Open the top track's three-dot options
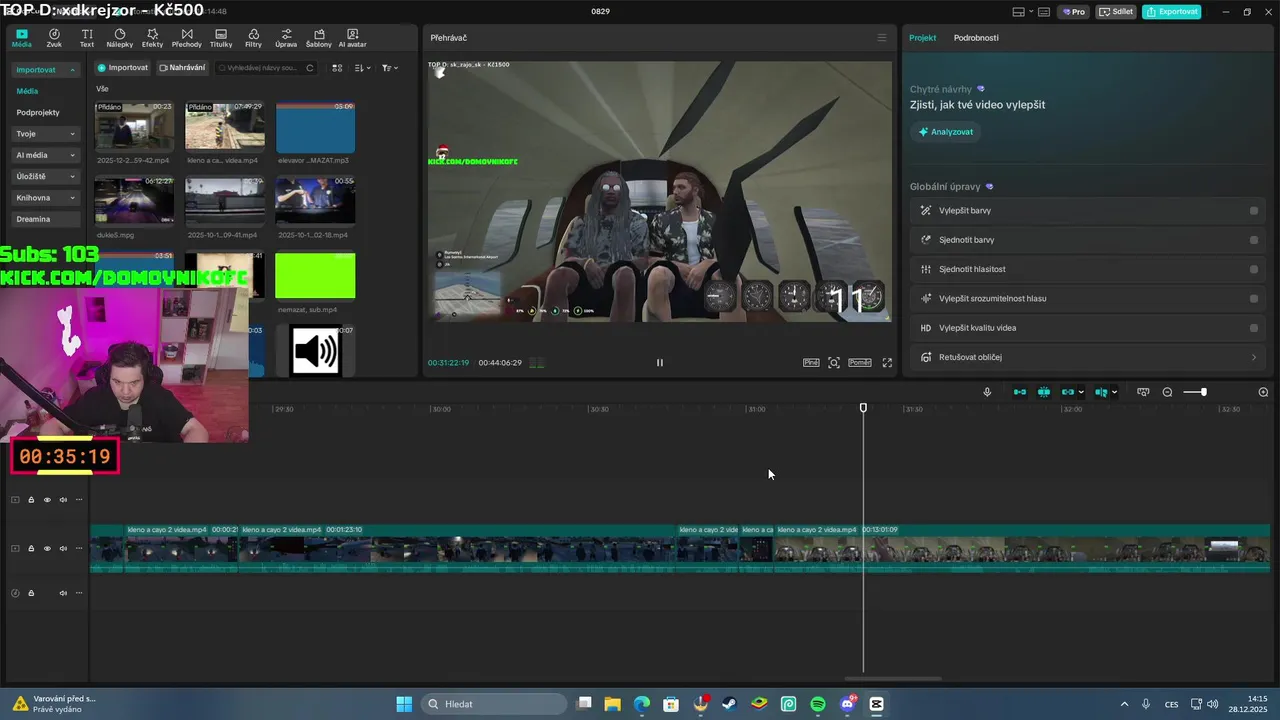1280x720 pixels. click(x=79, y=500)
